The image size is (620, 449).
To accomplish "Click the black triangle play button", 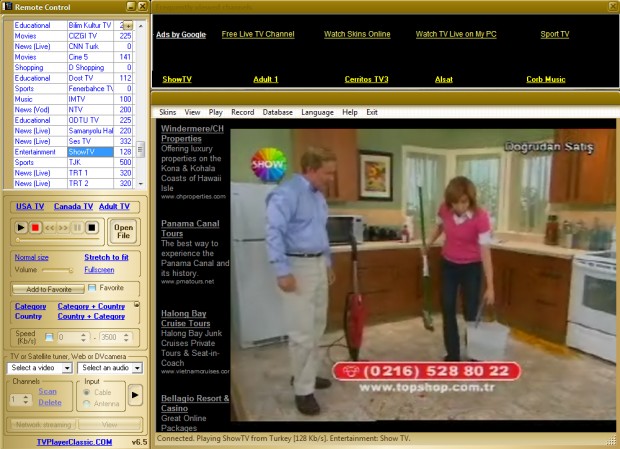I will pos(21,228).
